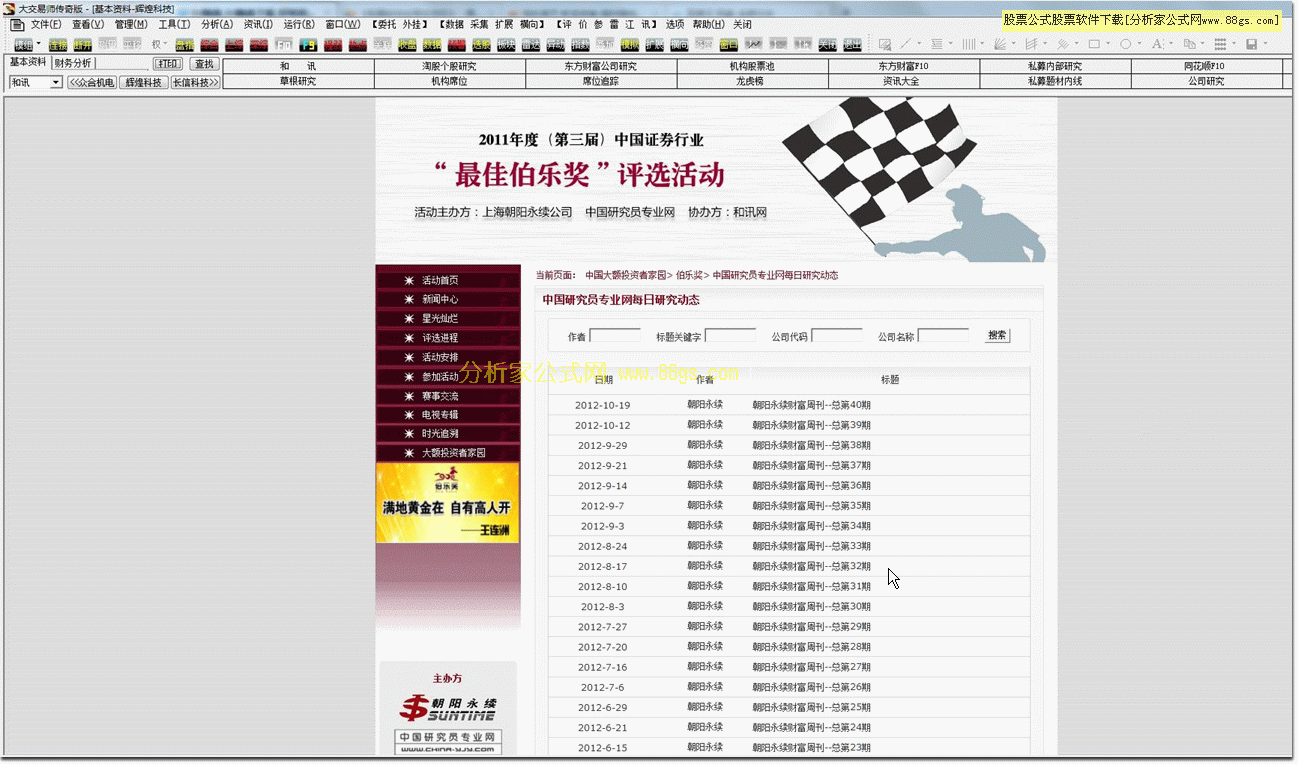Click the grid layout toolbar icon

pos(1220,44)
